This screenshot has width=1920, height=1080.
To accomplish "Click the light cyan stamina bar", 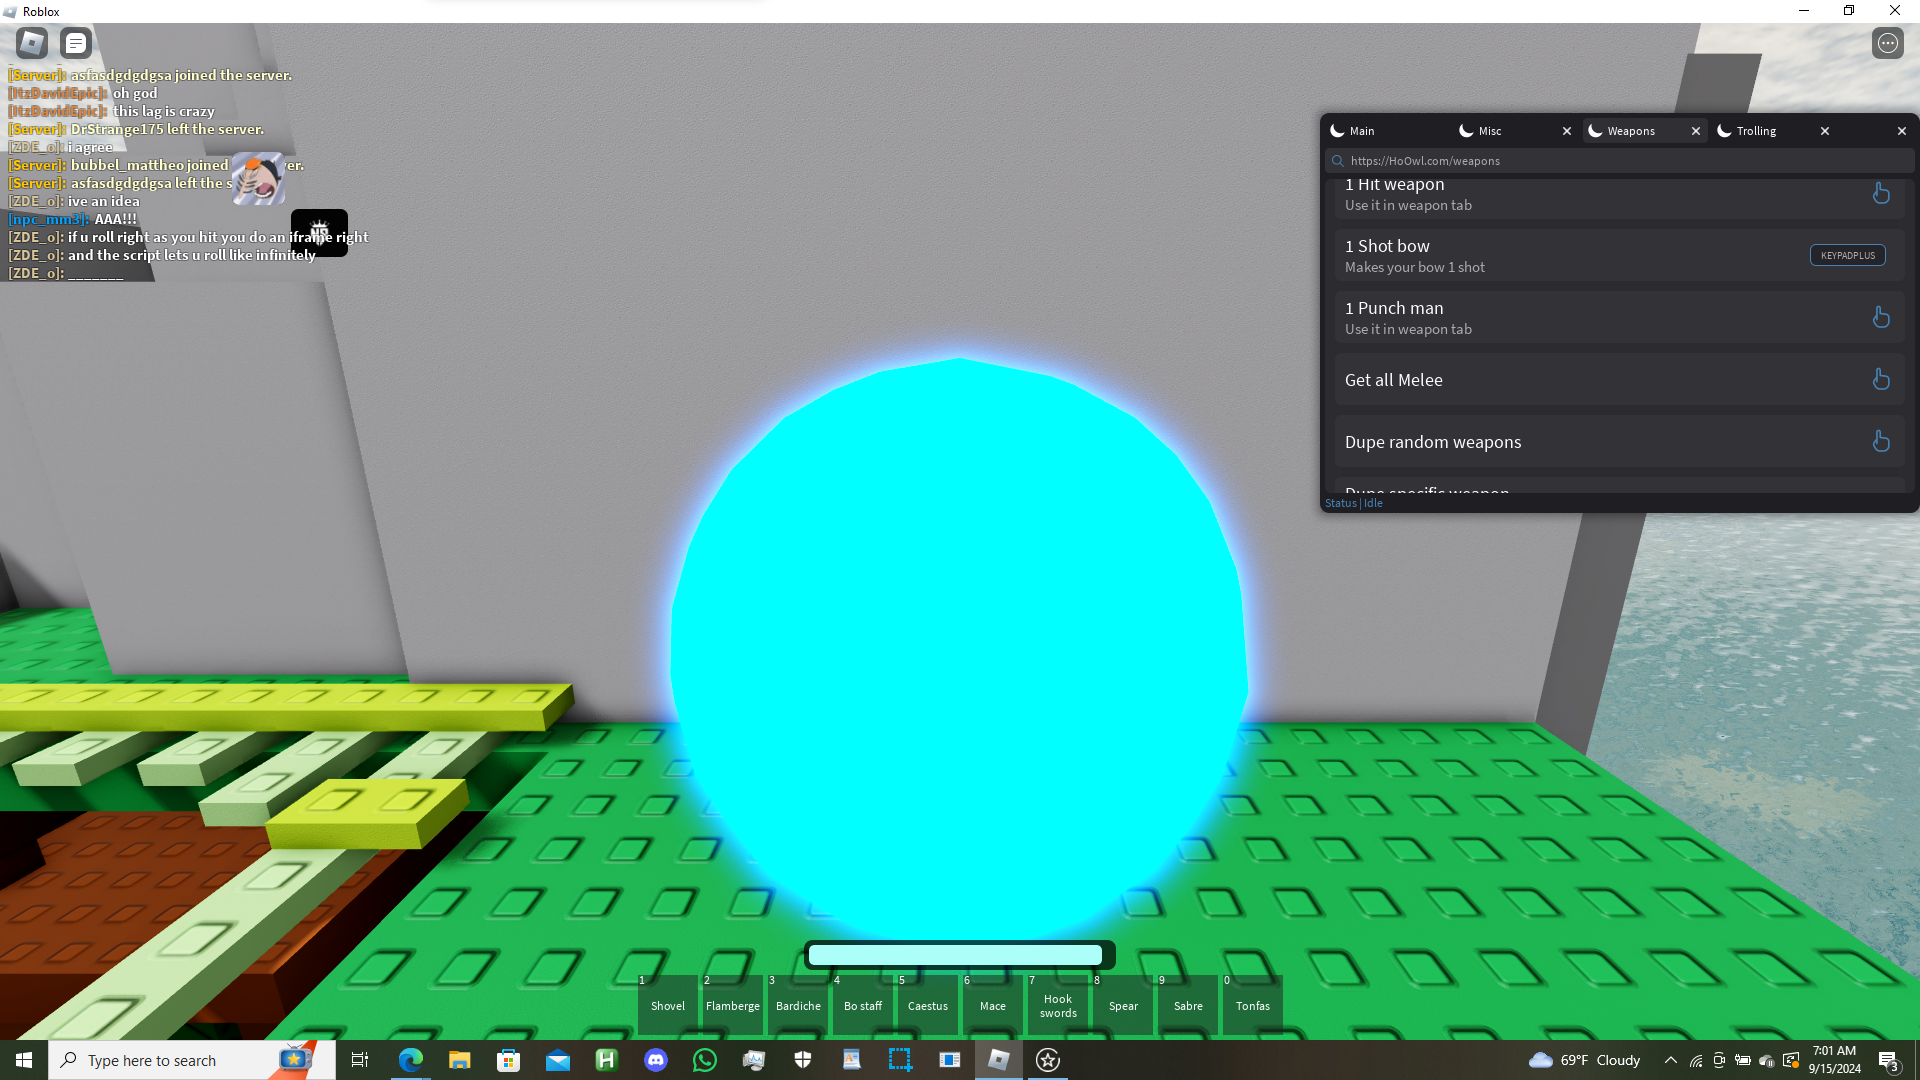I will [x=955, y=955].
